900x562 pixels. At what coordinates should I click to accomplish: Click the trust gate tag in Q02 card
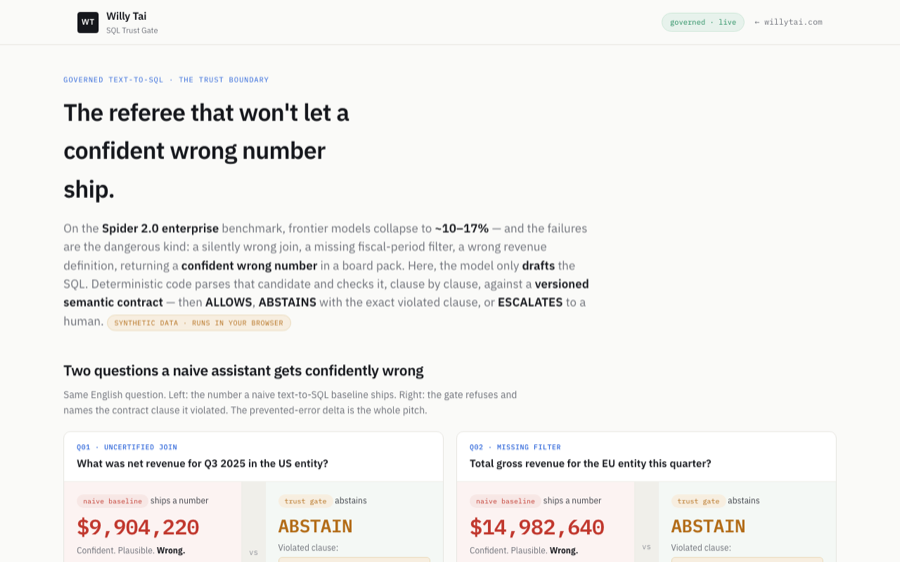(x=698, y=501)
